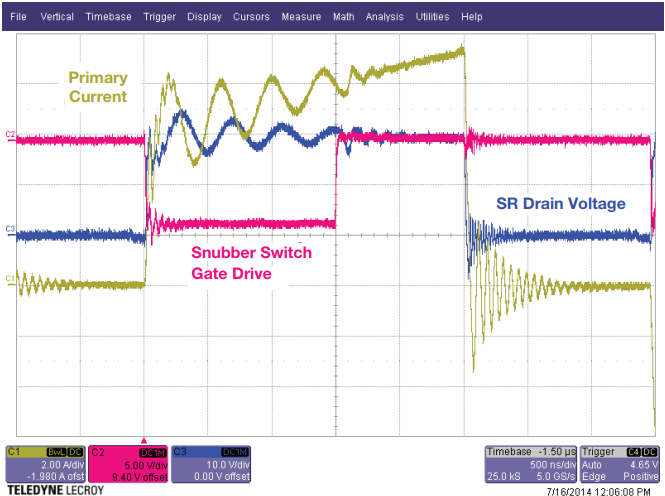Click the pink trigger position marker below grid
665x496 pixels.
click(144, 439)
